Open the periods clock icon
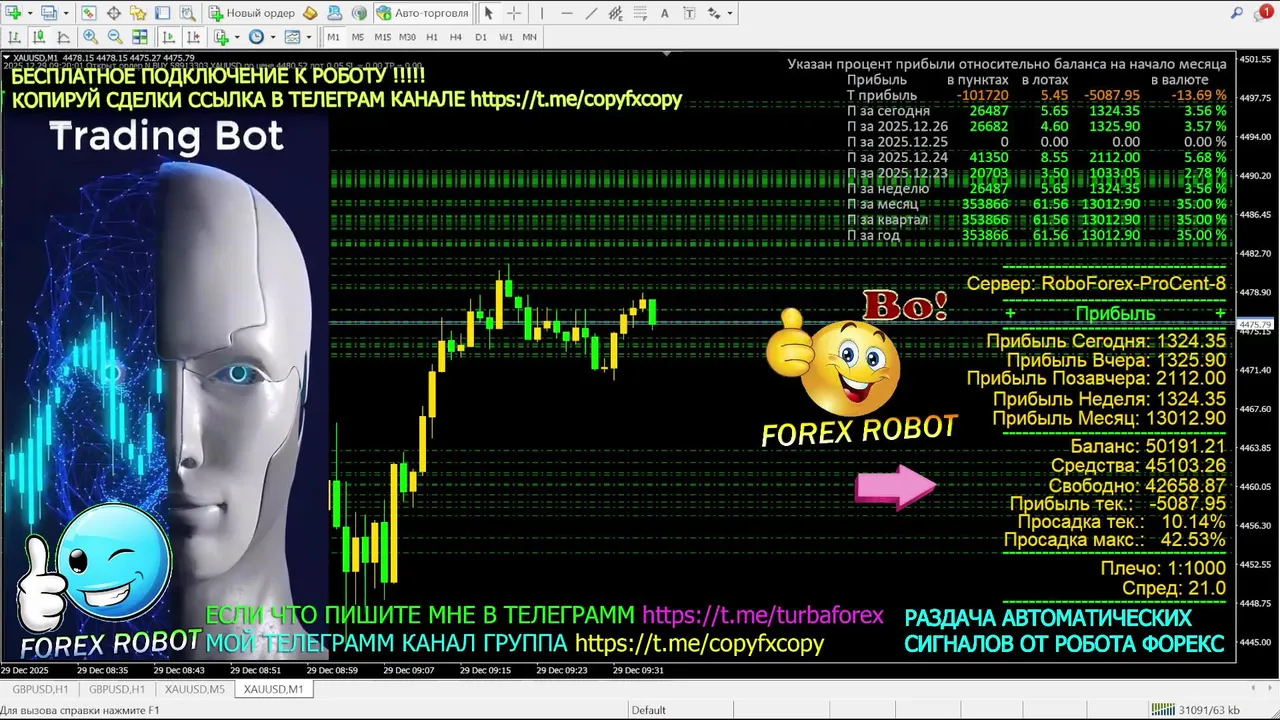The image size is (1280, 720). tap(256, 37)
